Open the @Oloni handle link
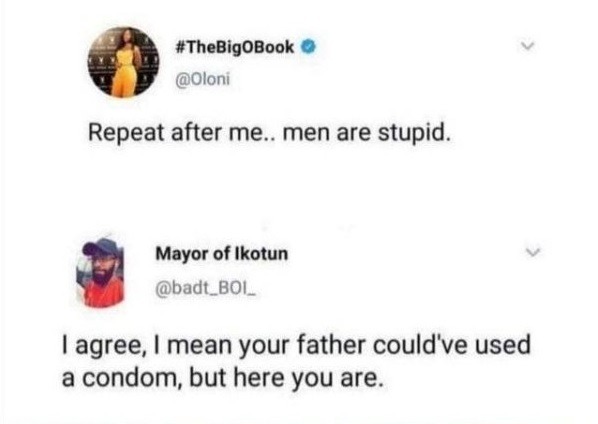 point(203,79)
